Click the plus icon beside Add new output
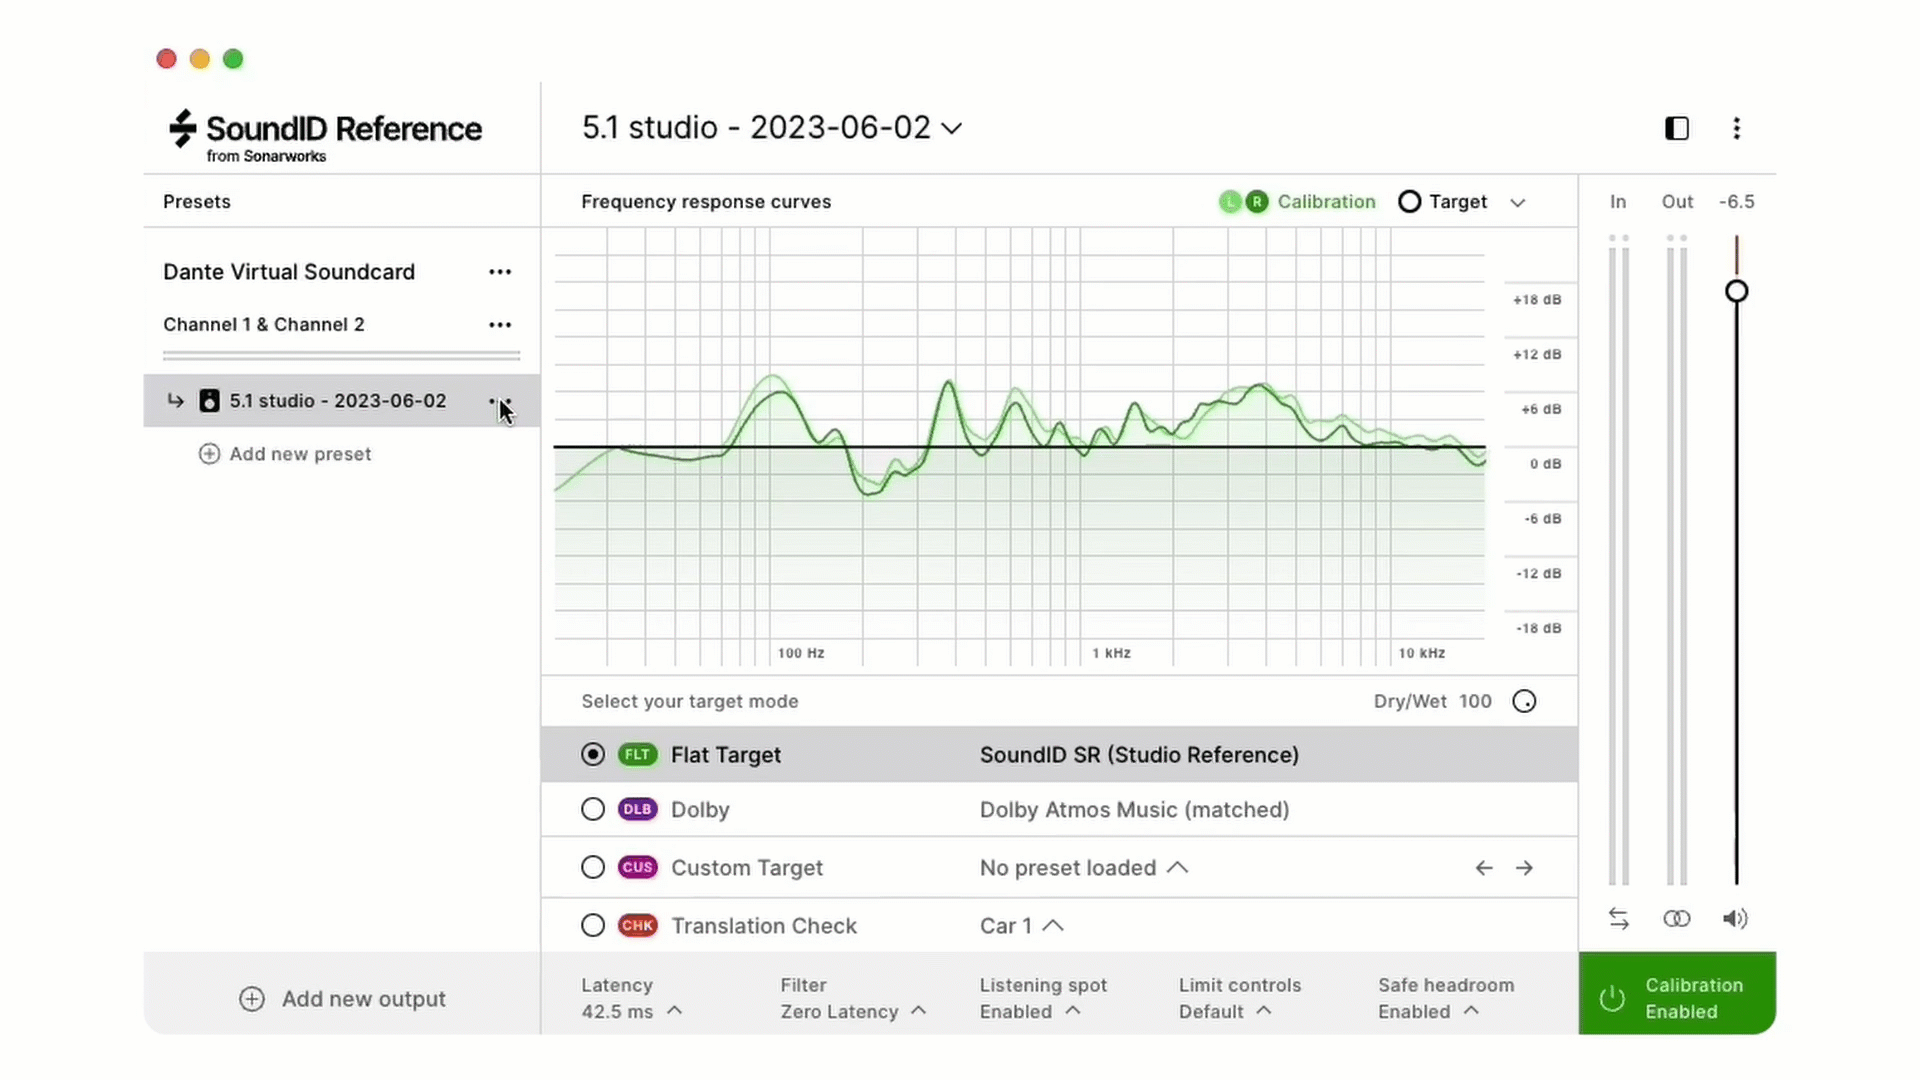1920x1080 pixels. [252, 999]
